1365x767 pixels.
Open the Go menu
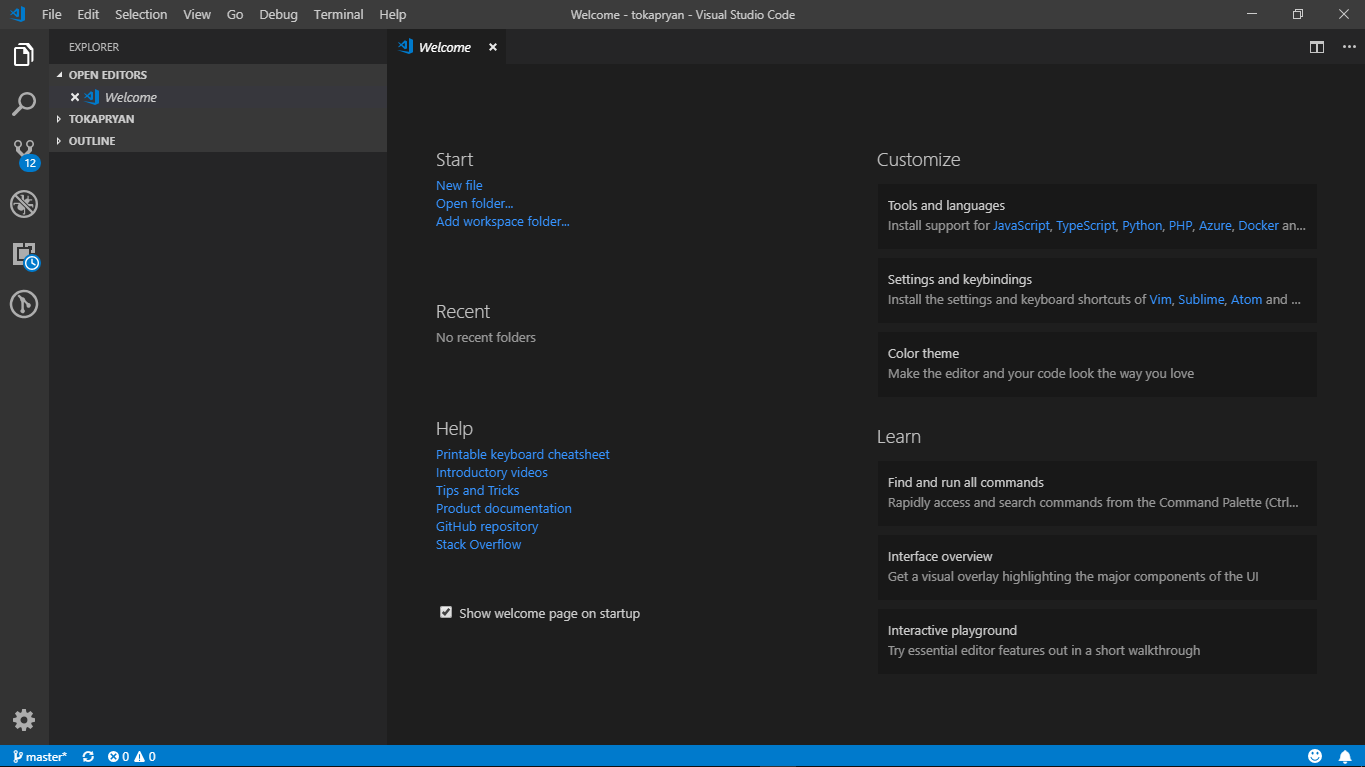[235, 14]
